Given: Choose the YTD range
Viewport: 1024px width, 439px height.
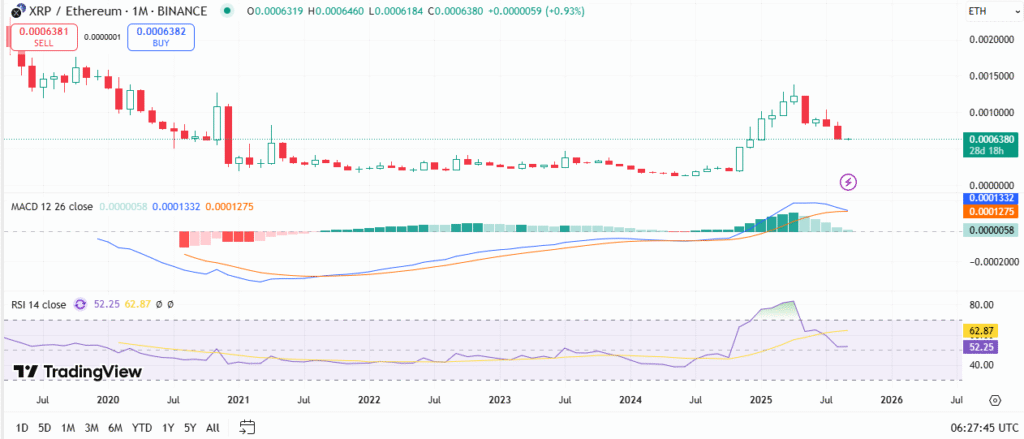Looking at the screenshot, I should point(141,427).
